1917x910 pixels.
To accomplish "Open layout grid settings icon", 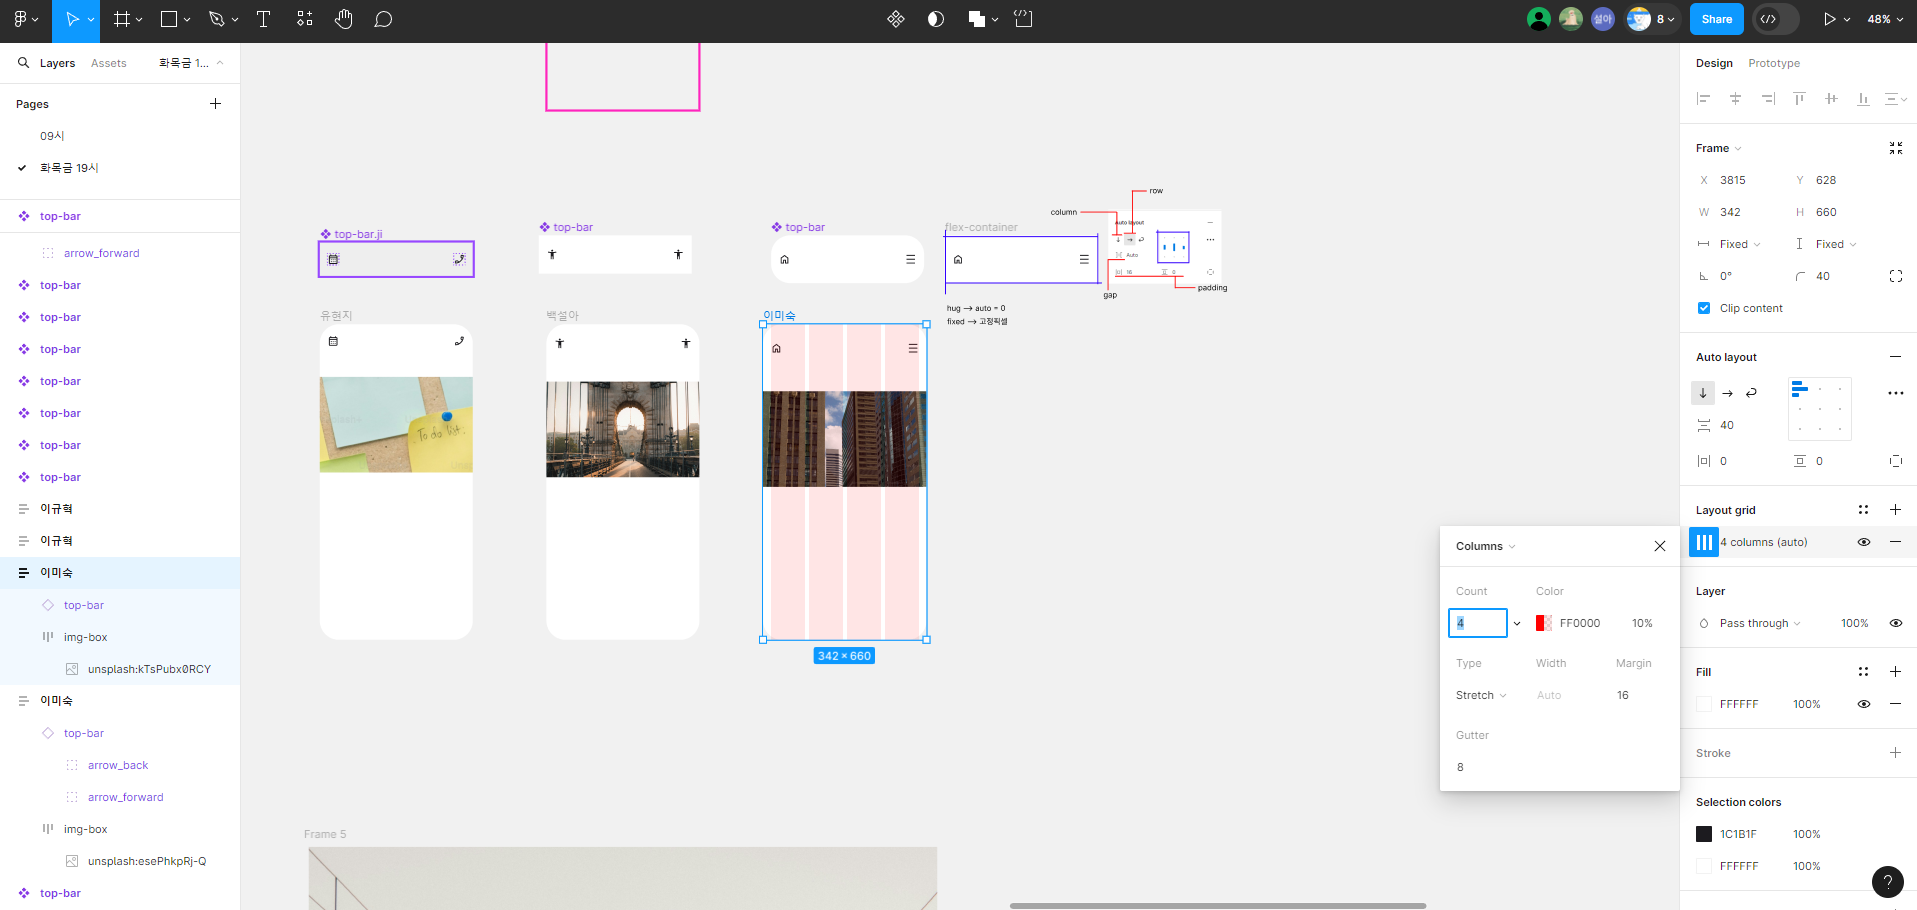I will tap(1704, 542).
